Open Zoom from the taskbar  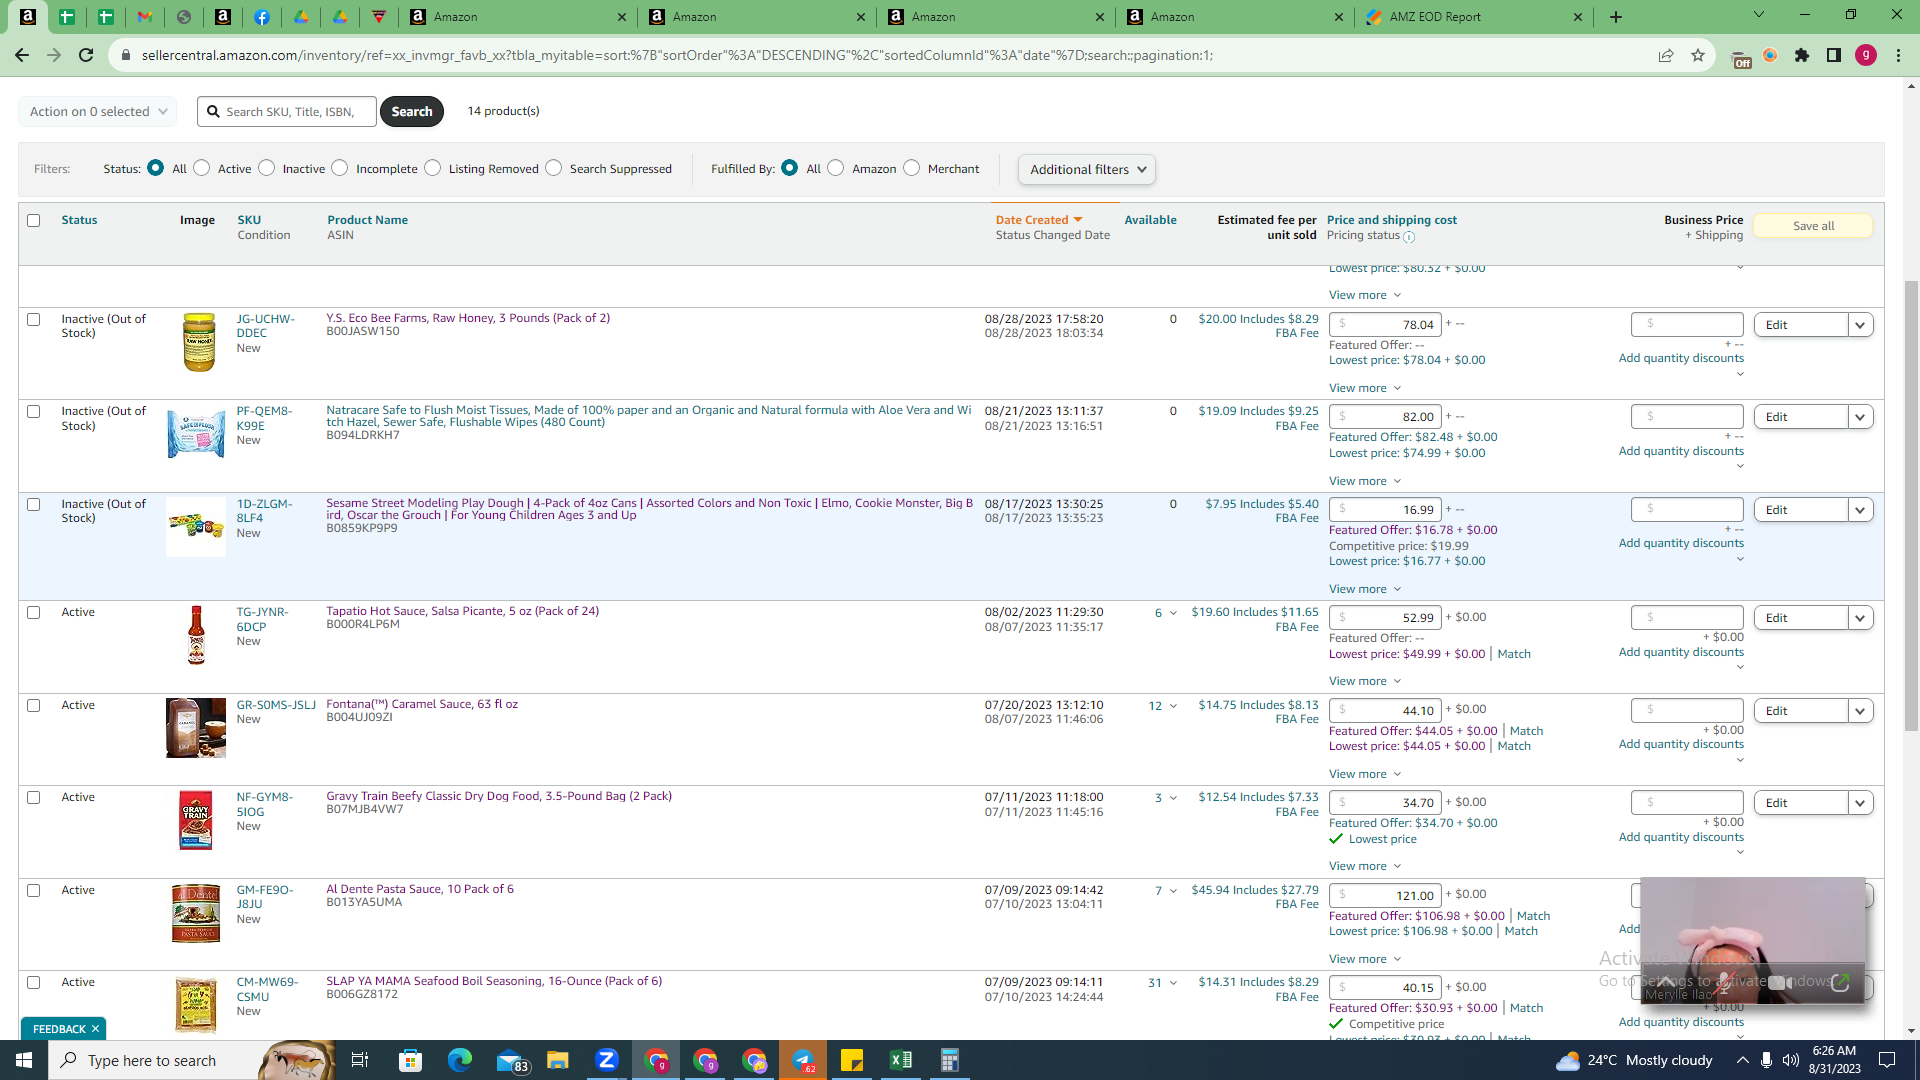(x=606, y=1060)
